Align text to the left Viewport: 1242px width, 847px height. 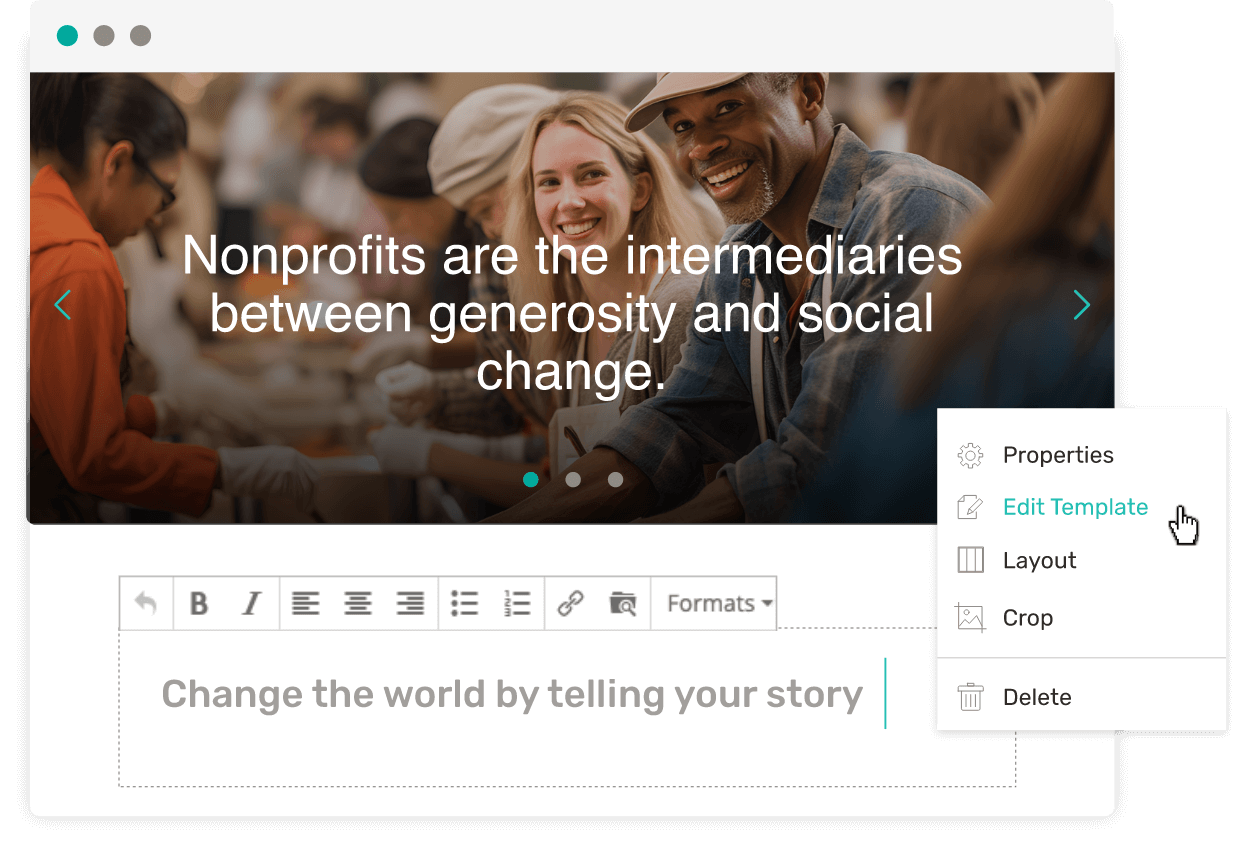[x=306, y=603]
